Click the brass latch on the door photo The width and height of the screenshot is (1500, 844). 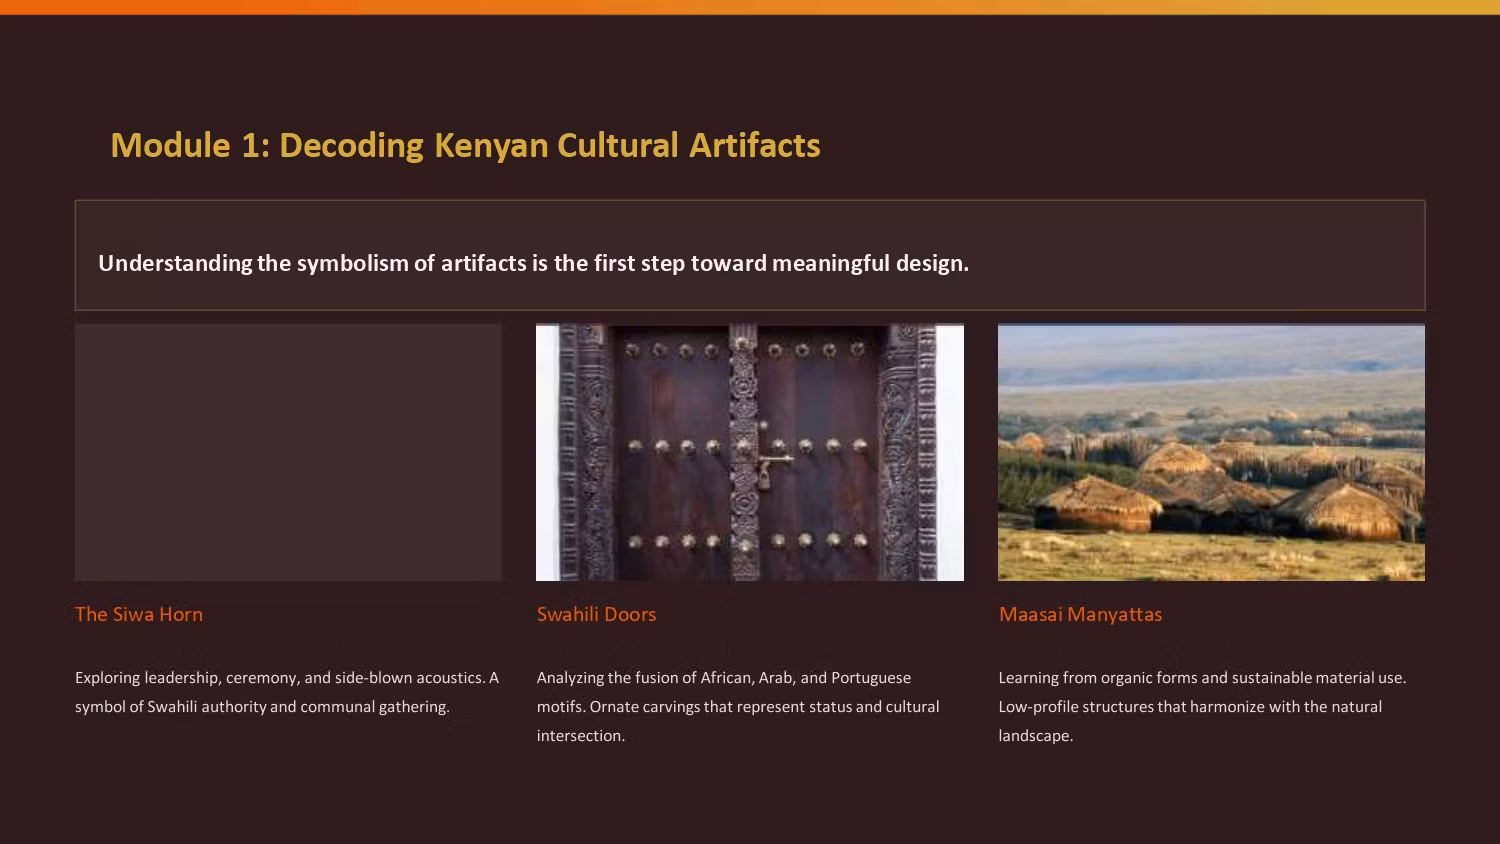771,463
